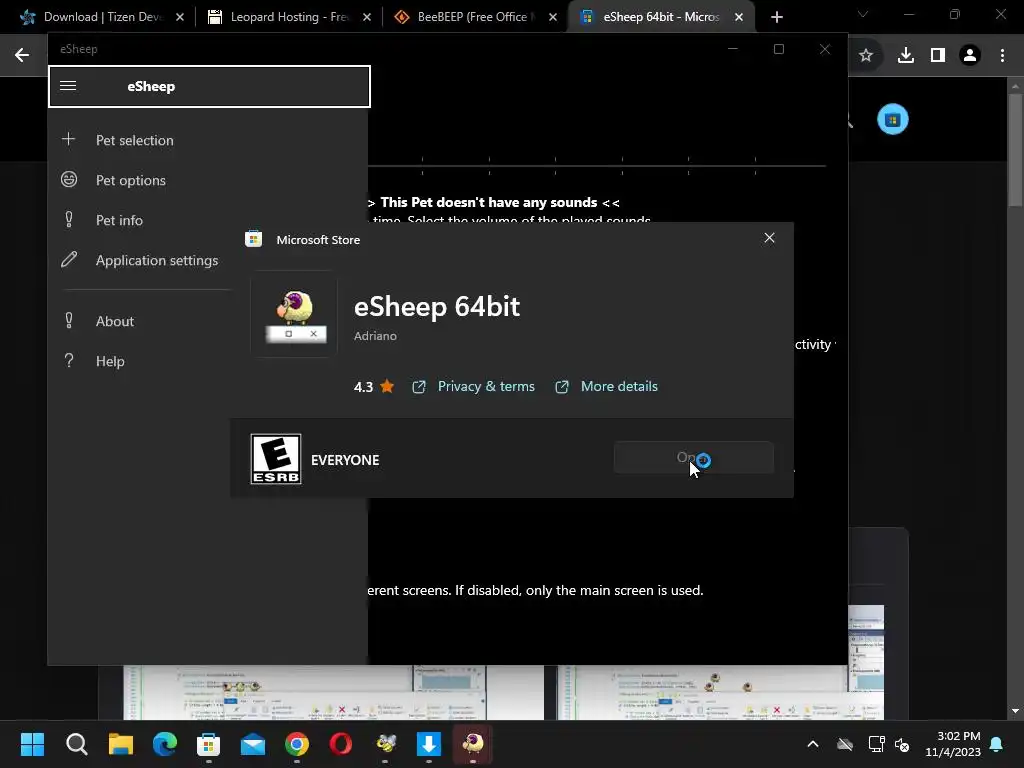The height and width of the screenshot is (768, 1024).
Task: Open Mail app from taskbar
Action: coord(253,744)
